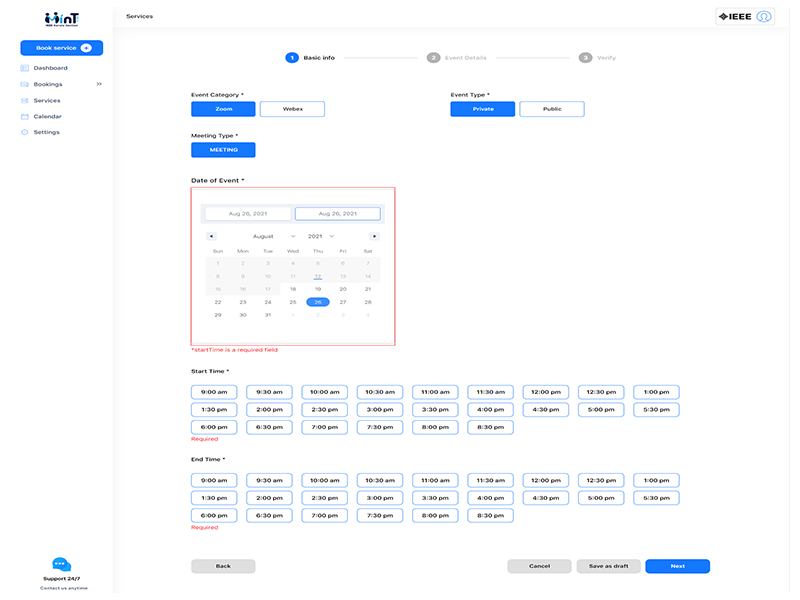Open the 2021 year dropdown
Viewport: 800px width, 600px height.
[x=322, y=236]
